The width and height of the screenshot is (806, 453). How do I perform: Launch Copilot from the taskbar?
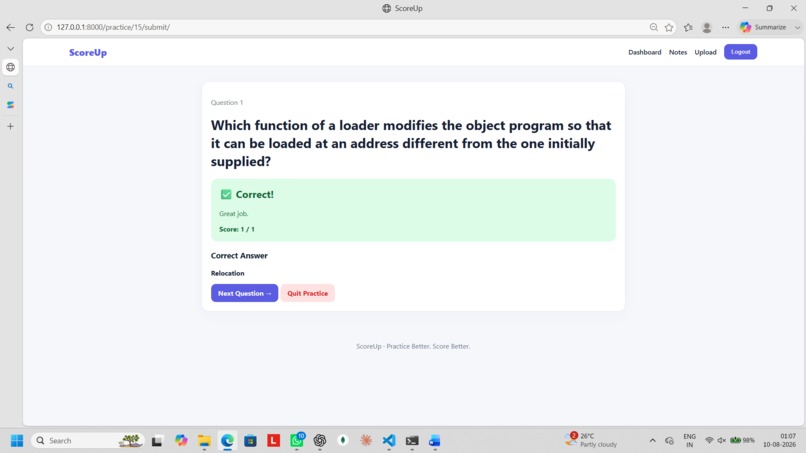[x=181, y=441]
